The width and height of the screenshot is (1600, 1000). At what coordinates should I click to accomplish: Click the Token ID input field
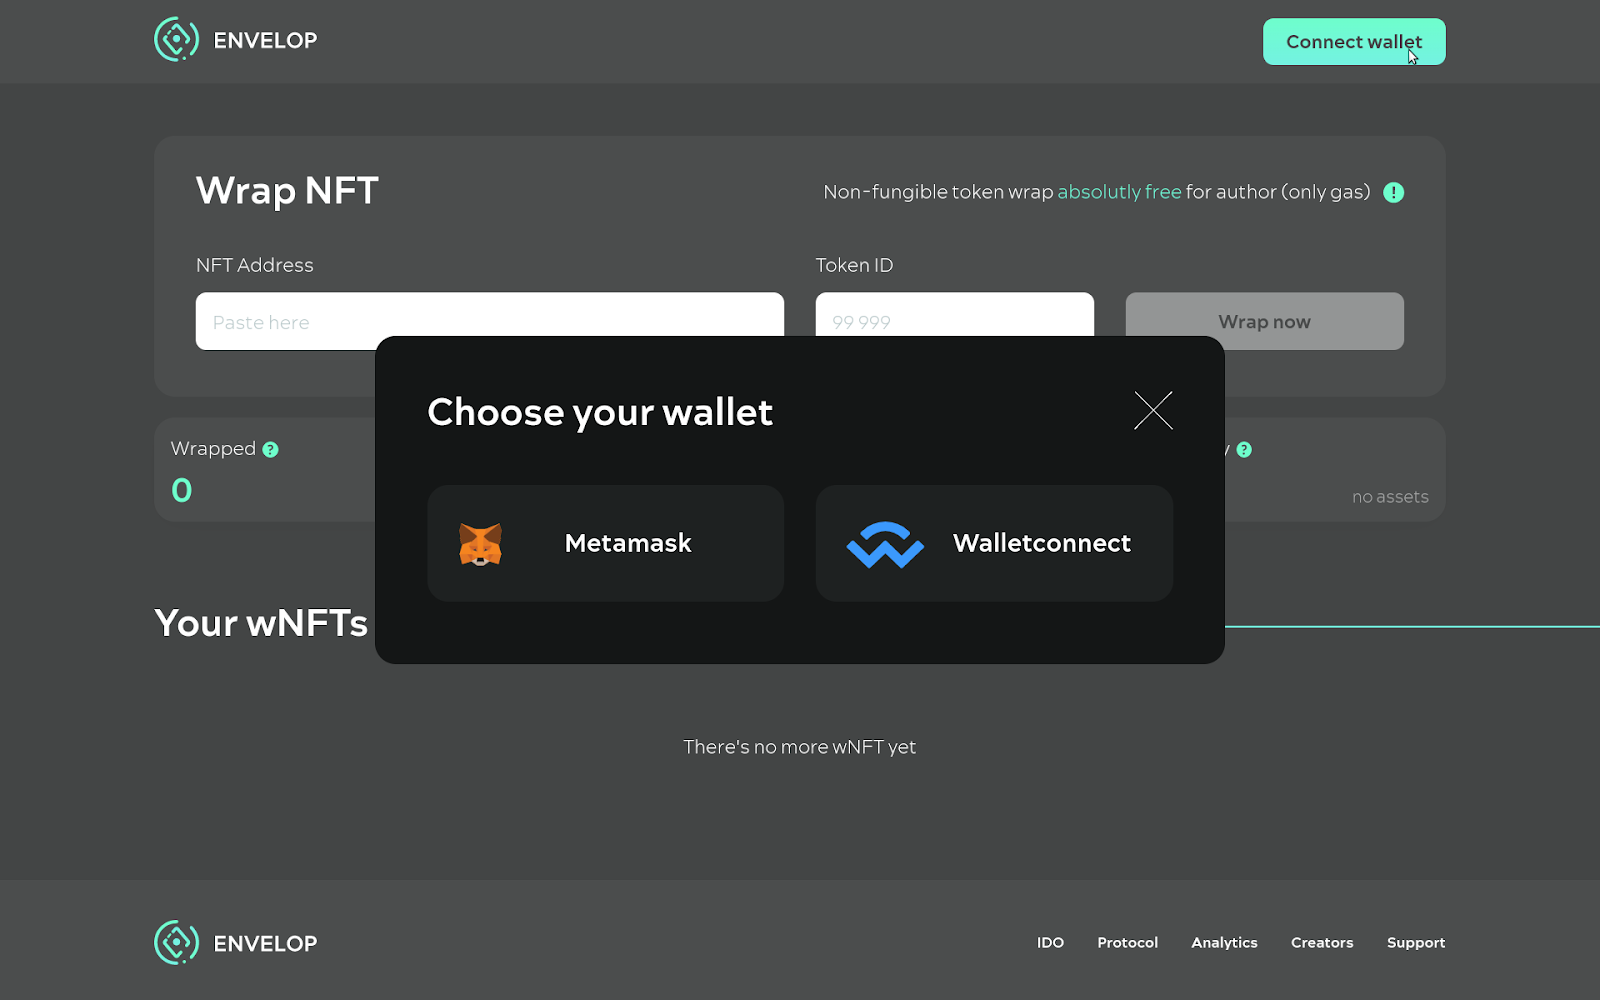pos(955,315)
